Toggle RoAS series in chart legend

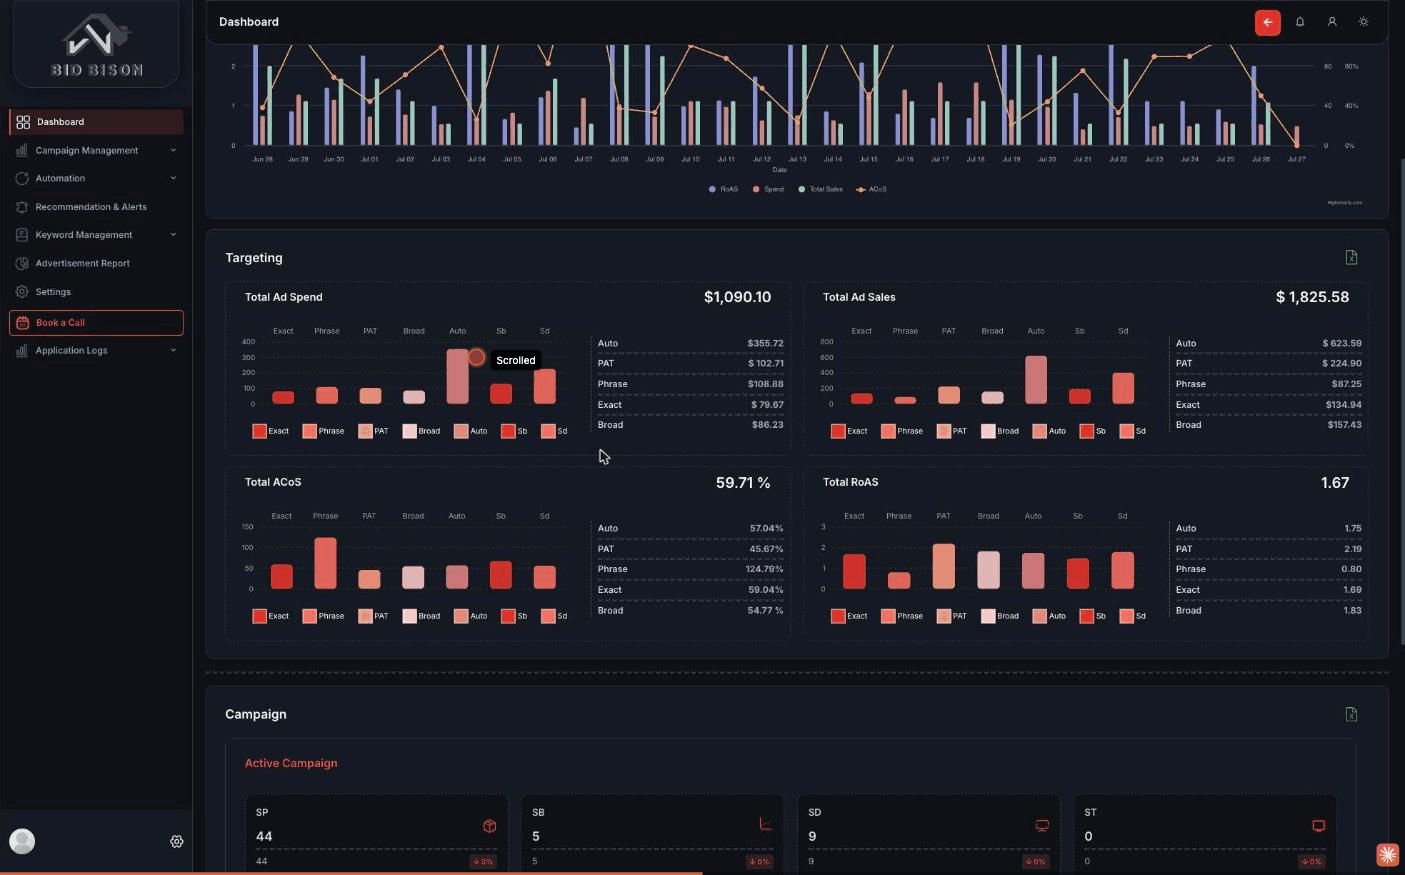click(x=724, y=189)
